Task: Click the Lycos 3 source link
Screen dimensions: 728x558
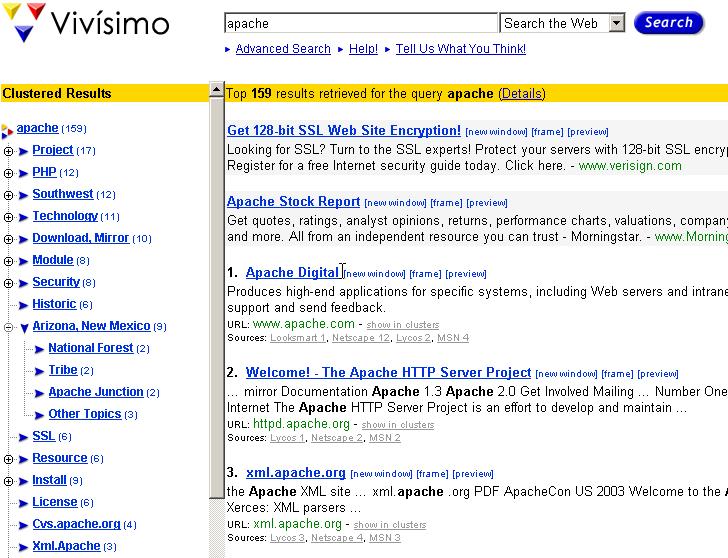Action: coord(287,538)
